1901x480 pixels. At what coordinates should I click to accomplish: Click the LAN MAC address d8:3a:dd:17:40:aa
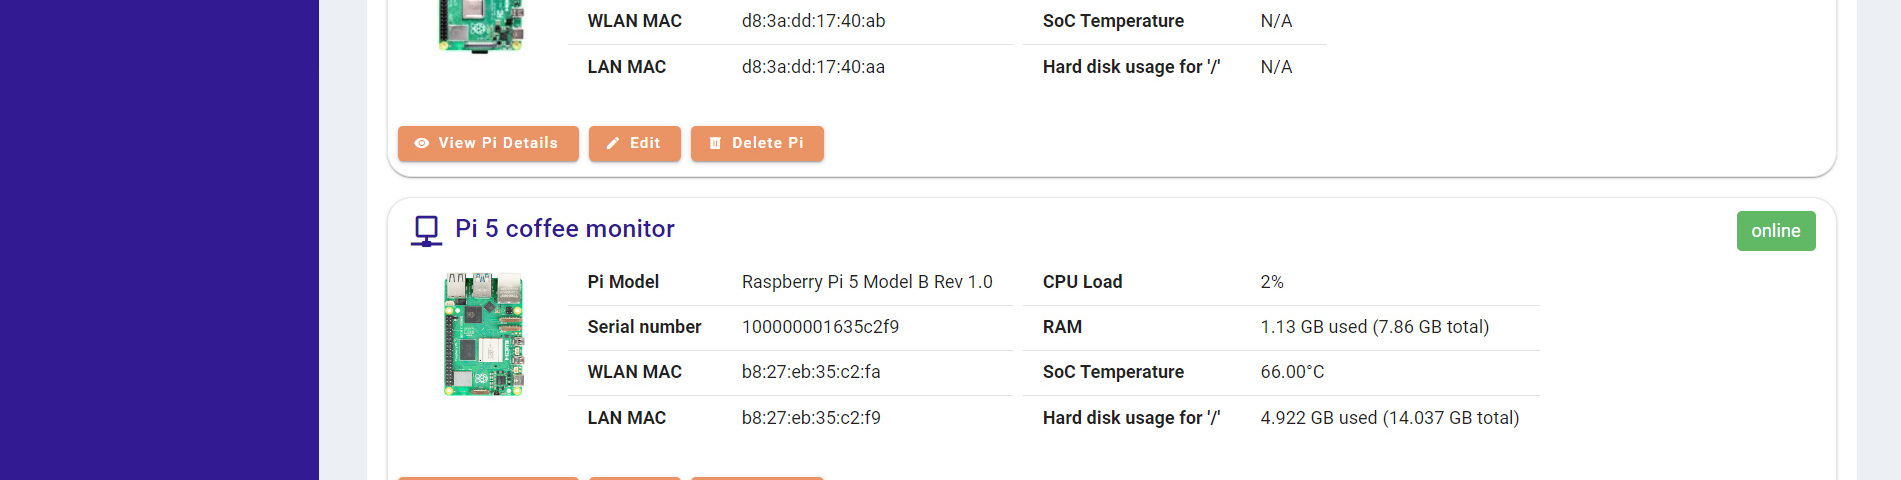pyautogui.click(x=813, y=67)
